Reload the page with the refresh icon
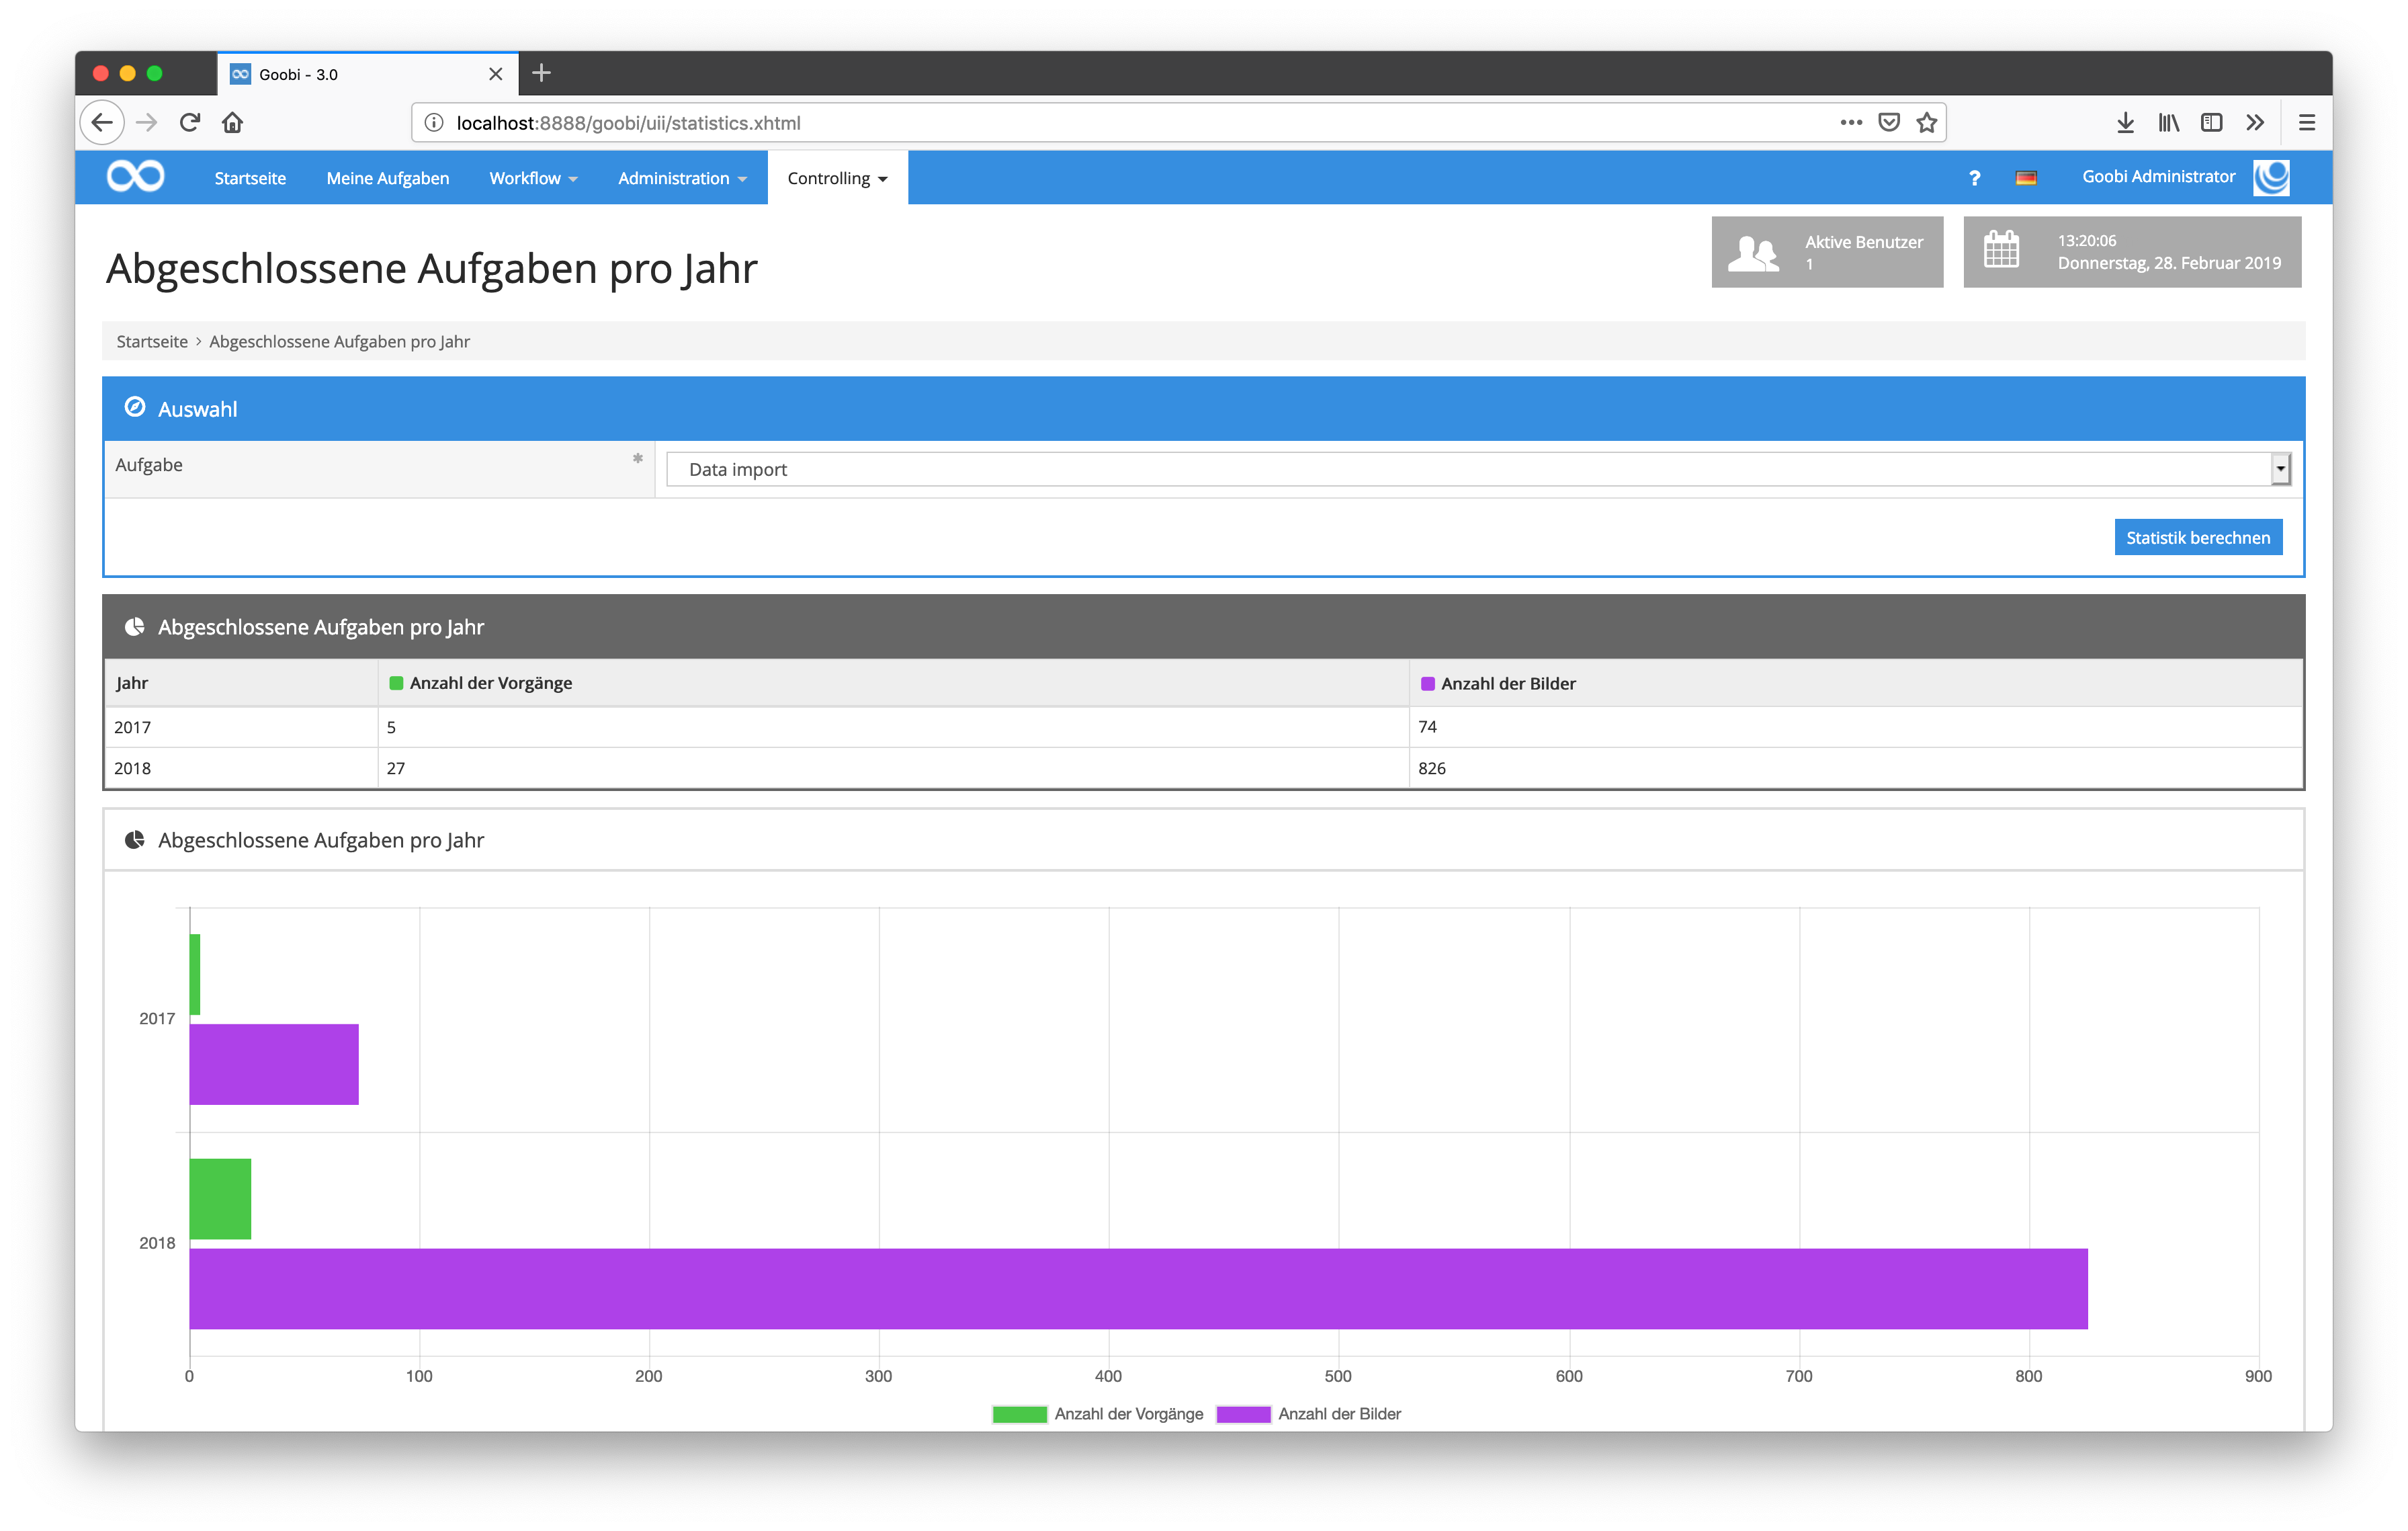This screenshot has height=1531, width=2408. click(x=189, y=123)
